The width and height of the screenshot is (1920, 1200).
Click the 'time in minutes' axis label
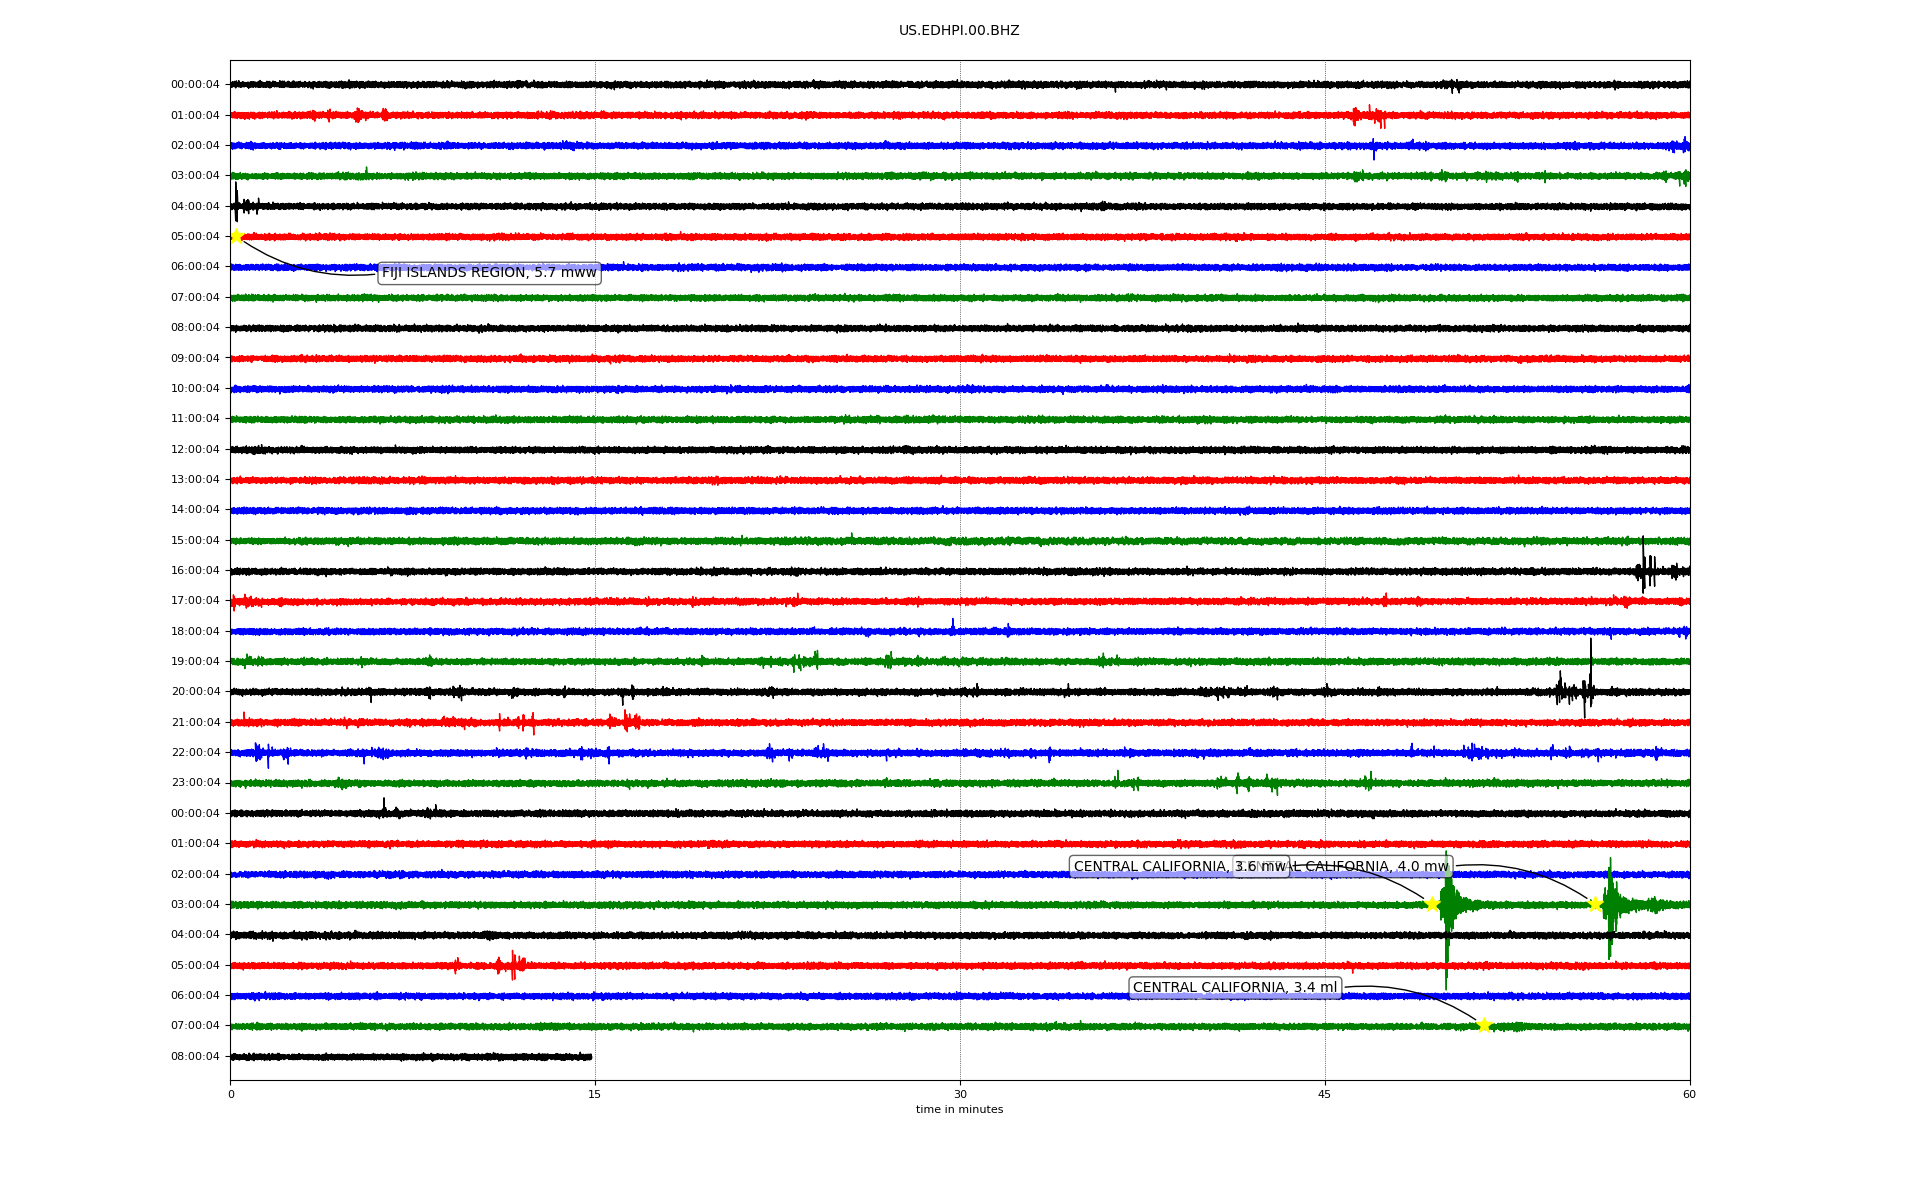click(x=958, y=1110)
